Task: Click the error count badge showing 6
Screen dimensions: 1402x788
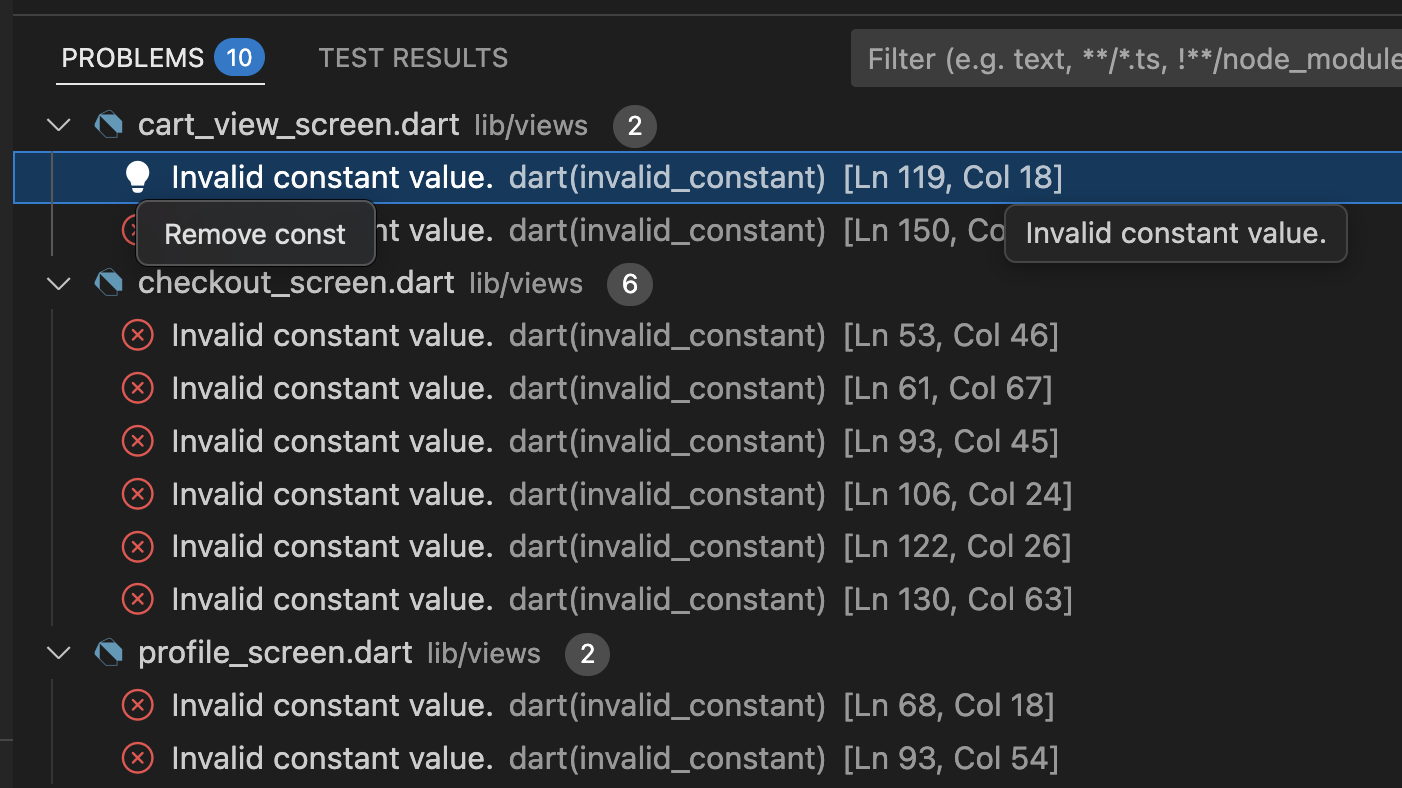Action: click(630, 284)
